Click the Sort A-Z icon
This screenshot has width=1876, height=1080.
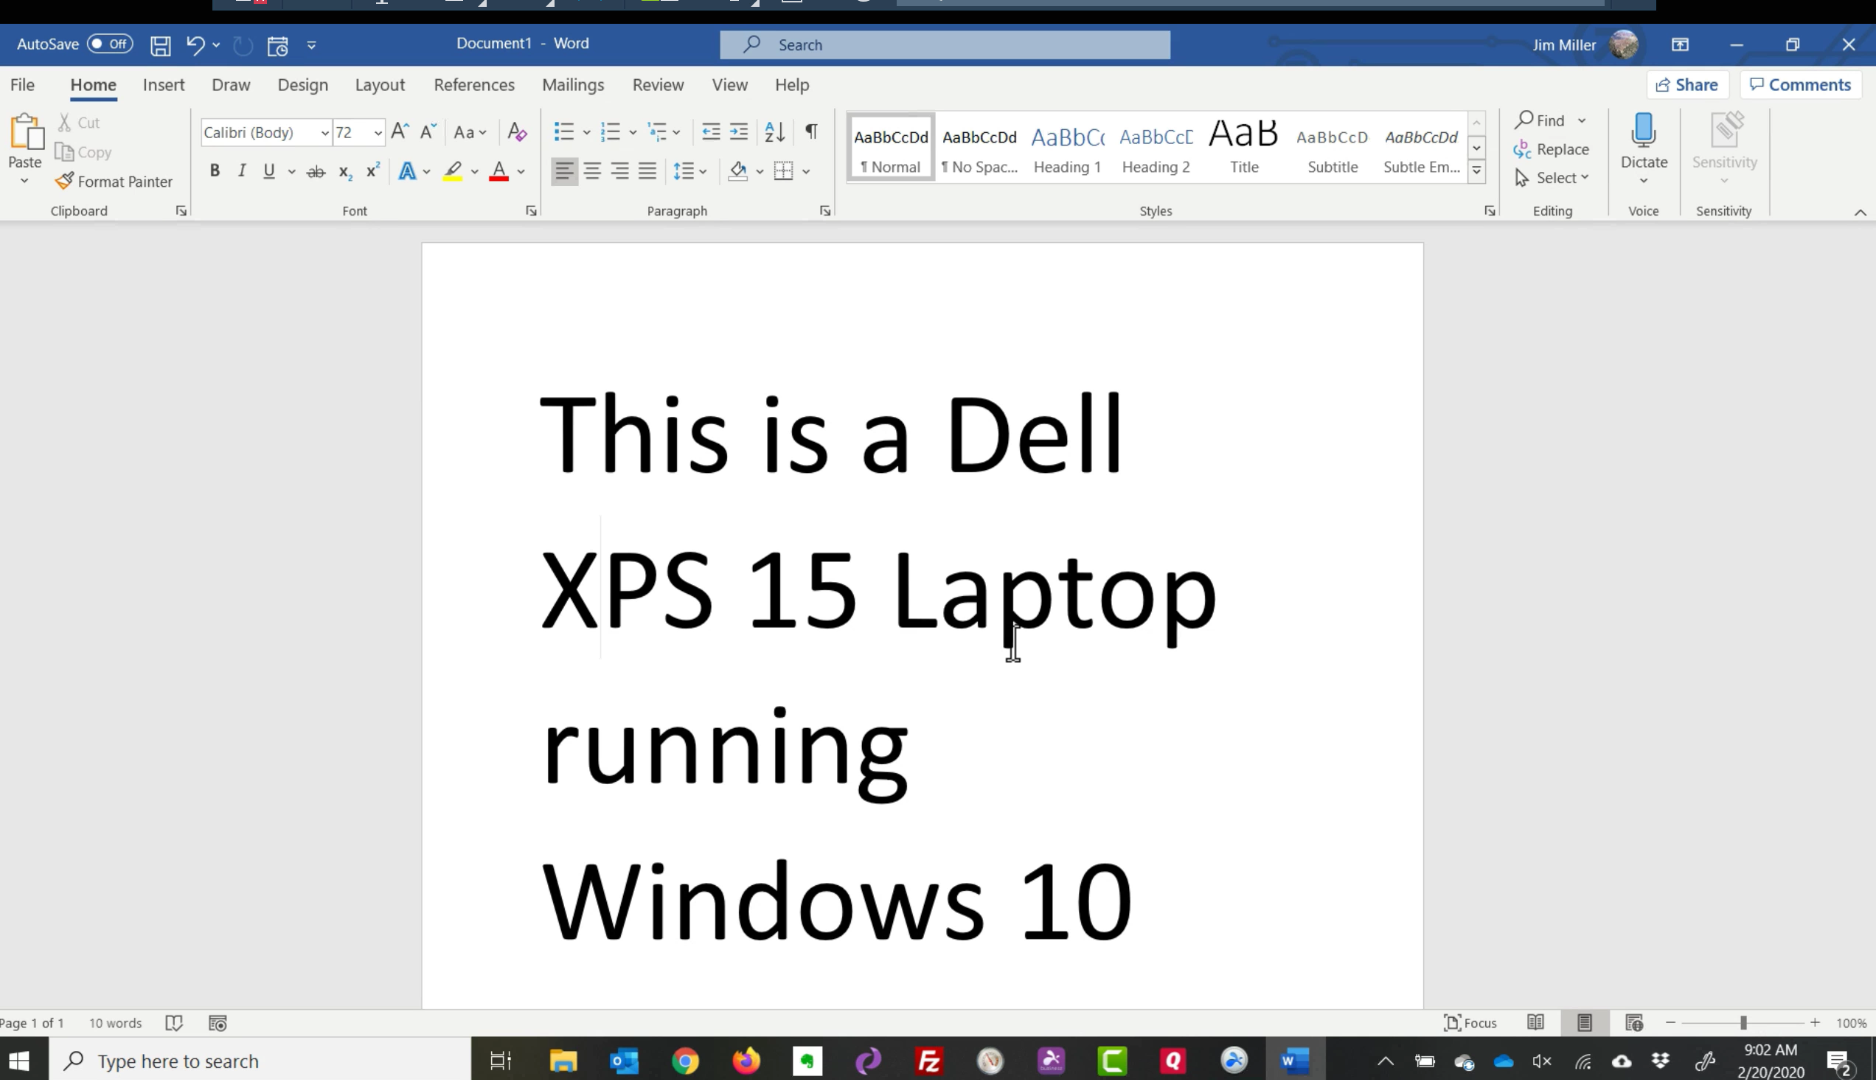[x=774, y=132]
